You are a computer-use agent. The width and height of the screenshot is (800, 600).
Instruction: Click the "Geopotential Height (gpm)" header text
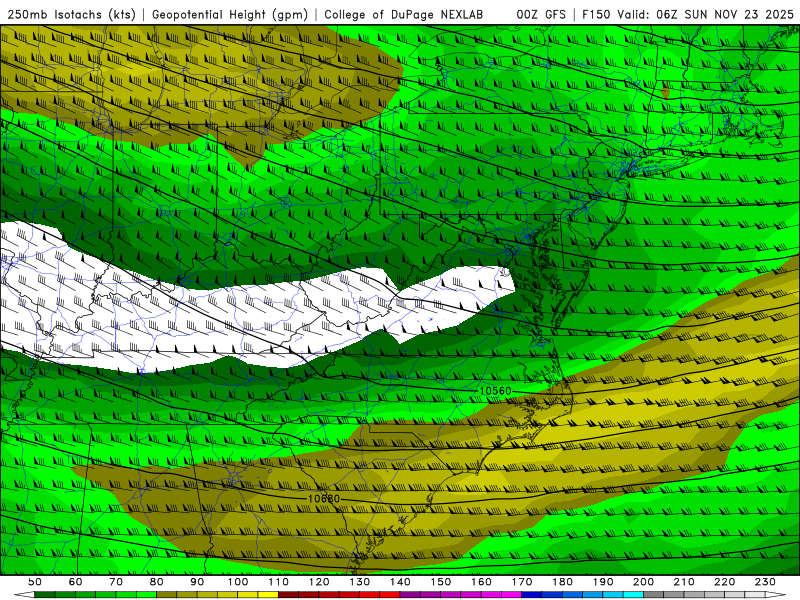pyautogui.click(x=230, y=15)
